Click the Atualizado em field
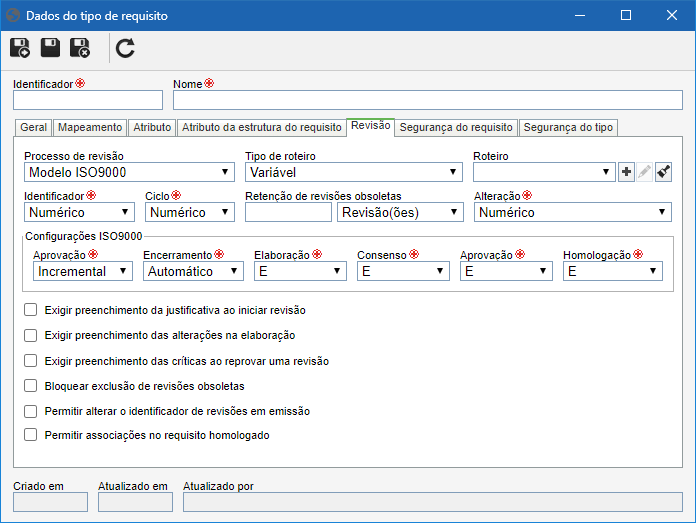Image resolution: width=696 pixels, height=523 pixels. pyautogui.click(x=135, y=502)
